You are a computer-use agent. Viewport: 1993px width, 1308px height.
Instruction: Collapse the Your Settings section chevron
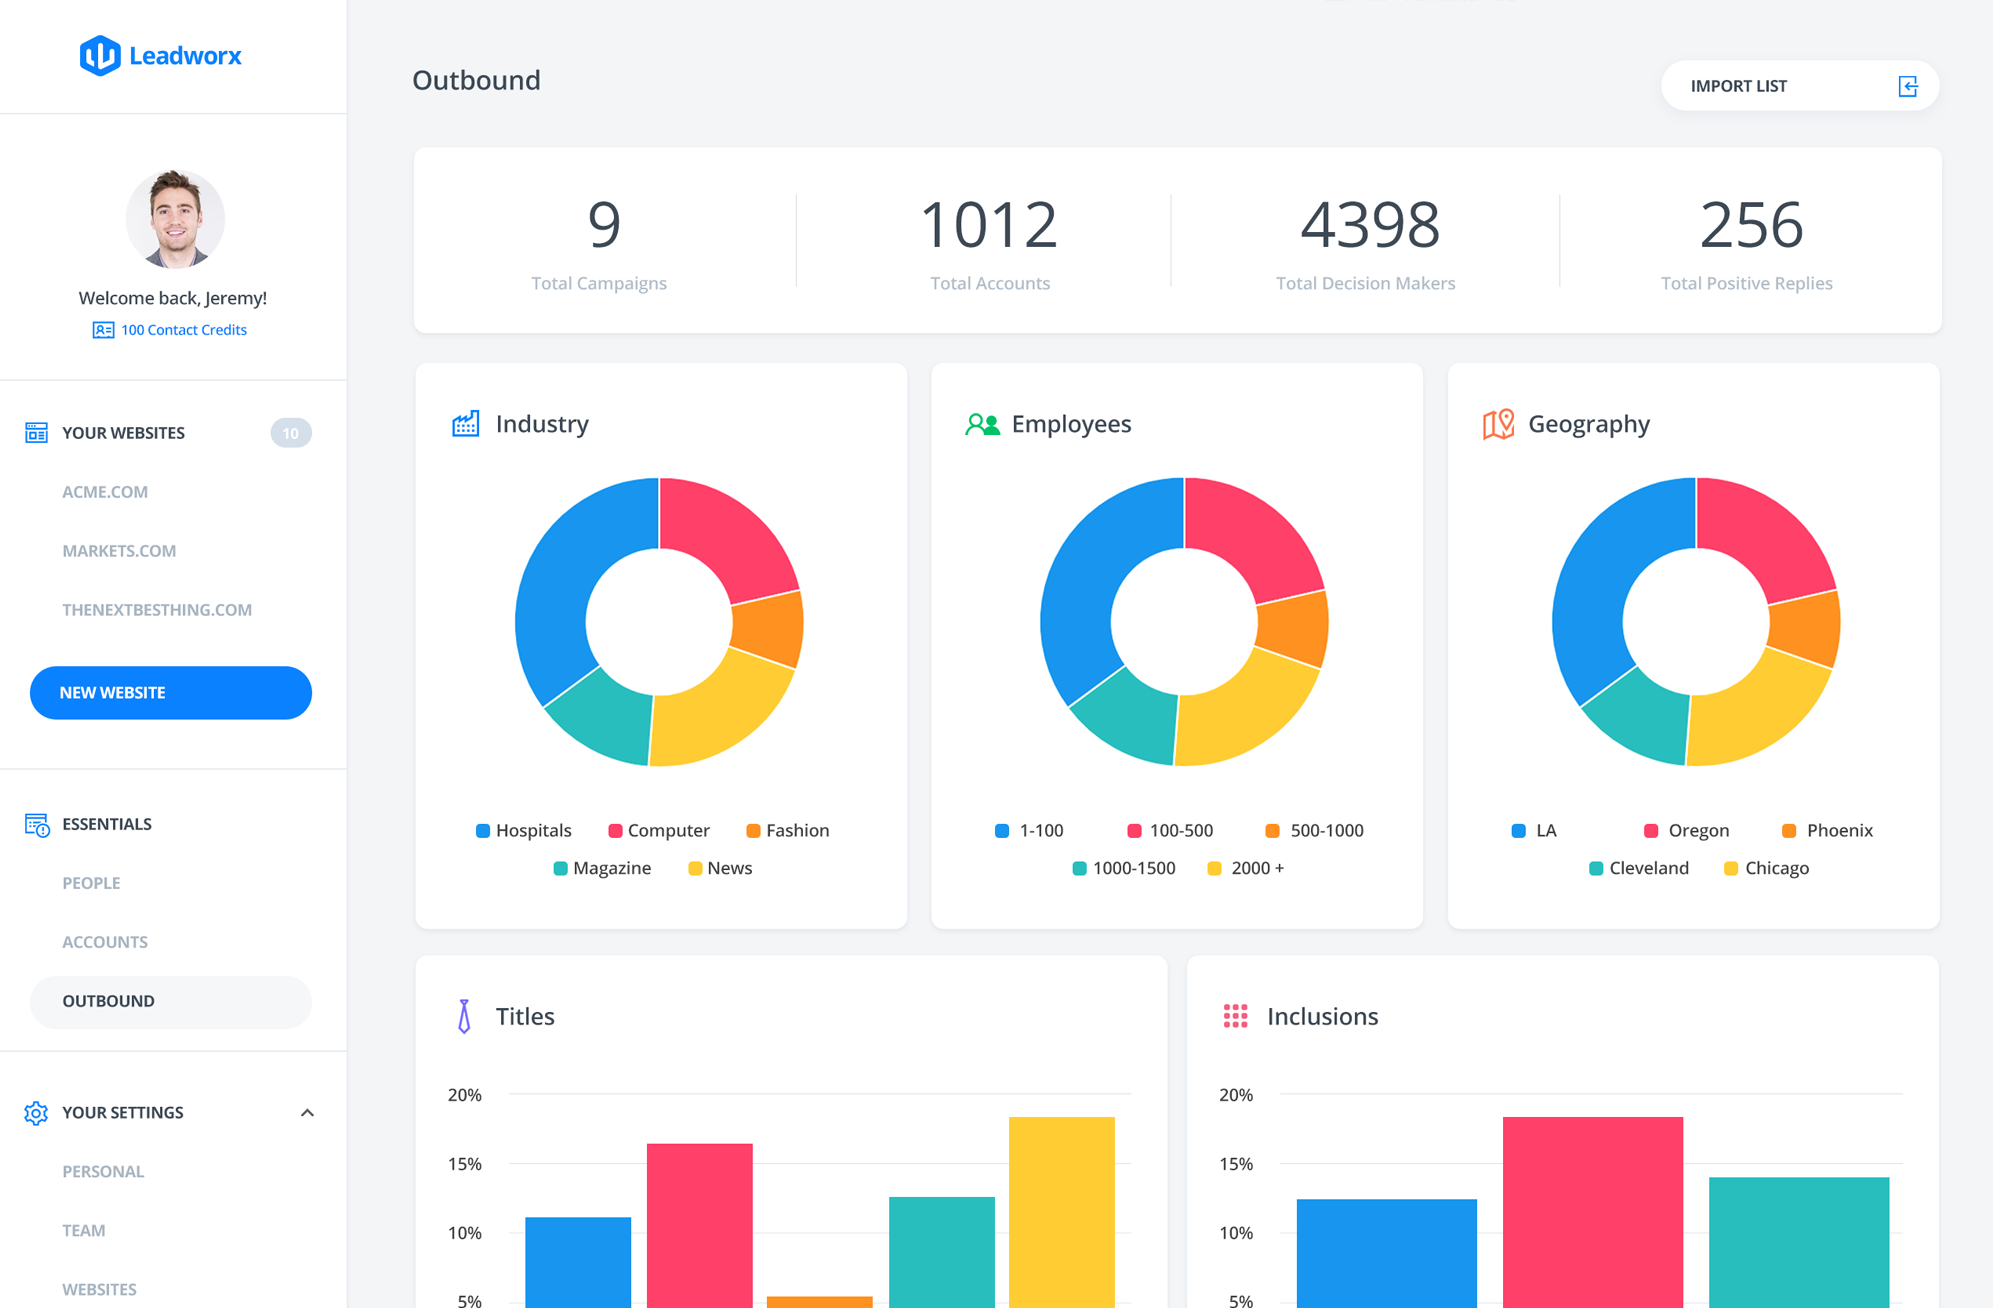pos(307,1113)
